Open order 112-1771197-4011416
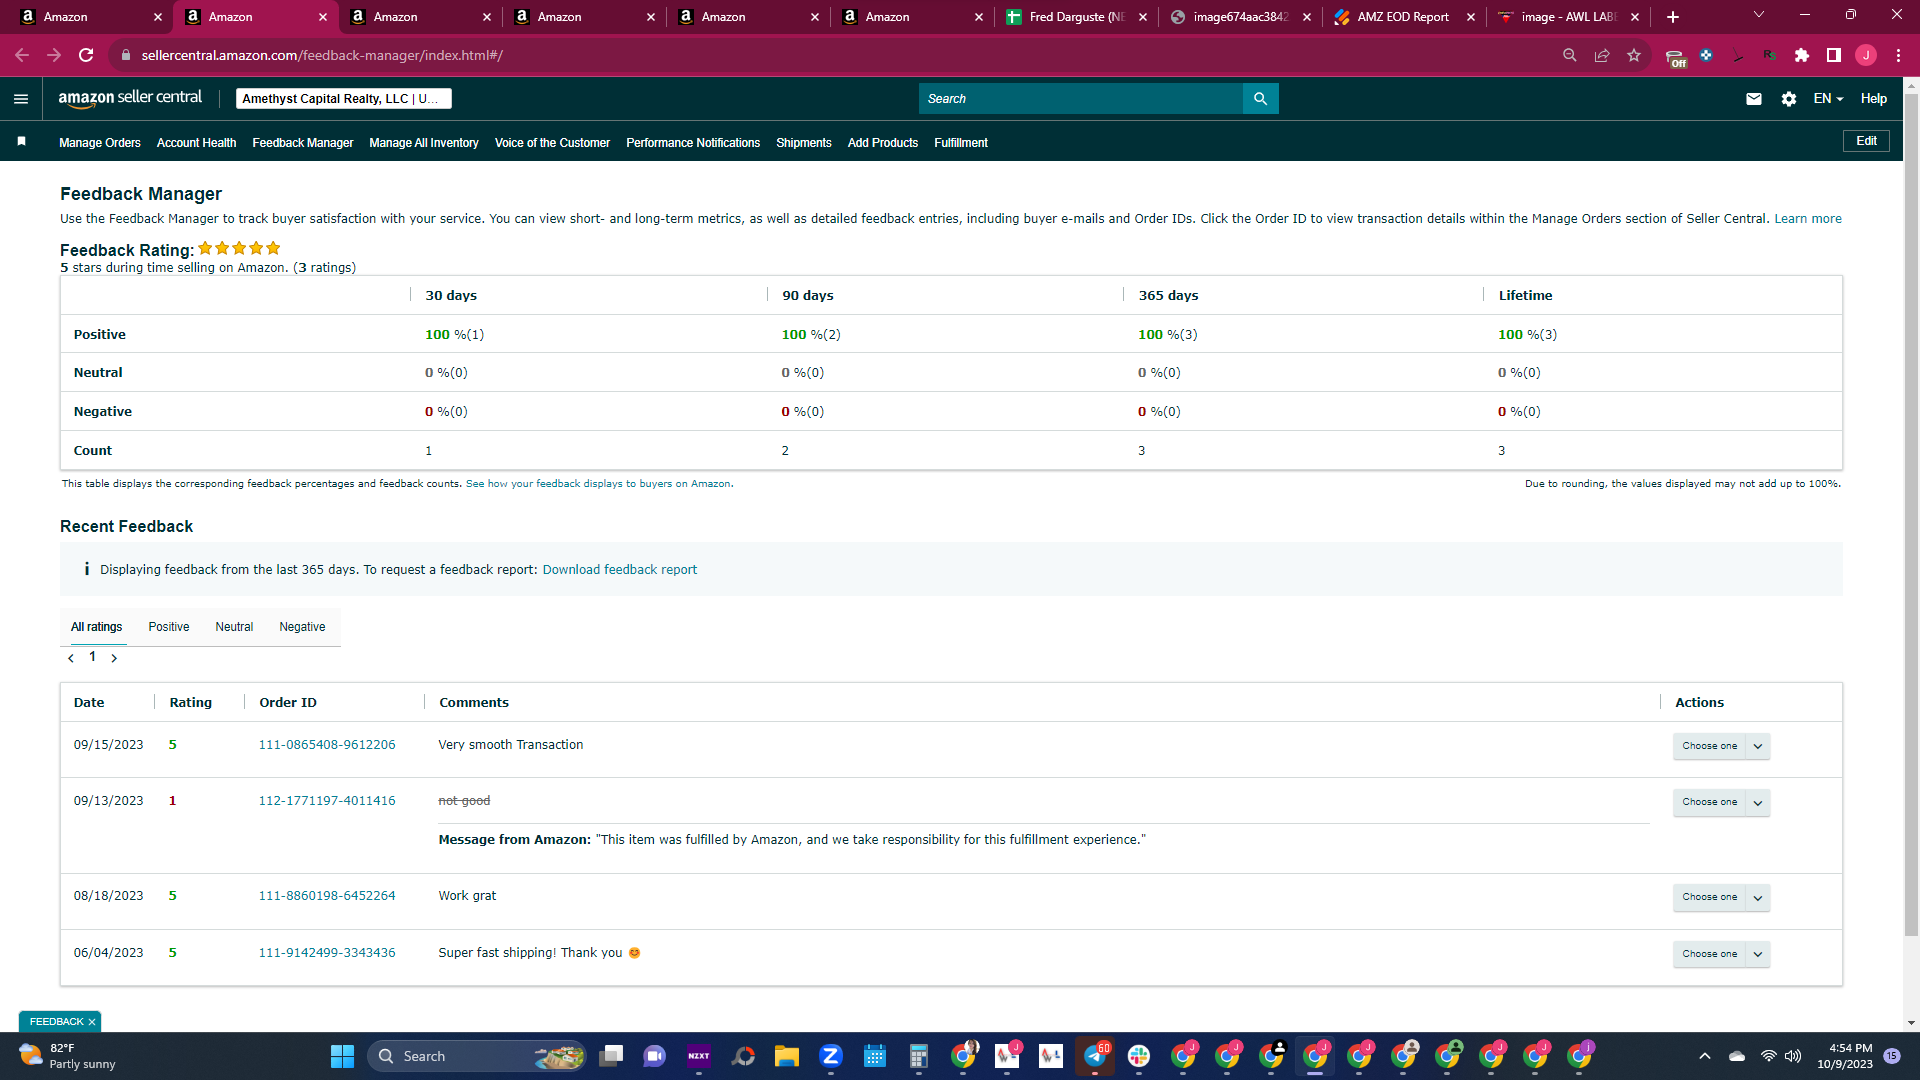The image size is (1920, 1080). [327, 801]
